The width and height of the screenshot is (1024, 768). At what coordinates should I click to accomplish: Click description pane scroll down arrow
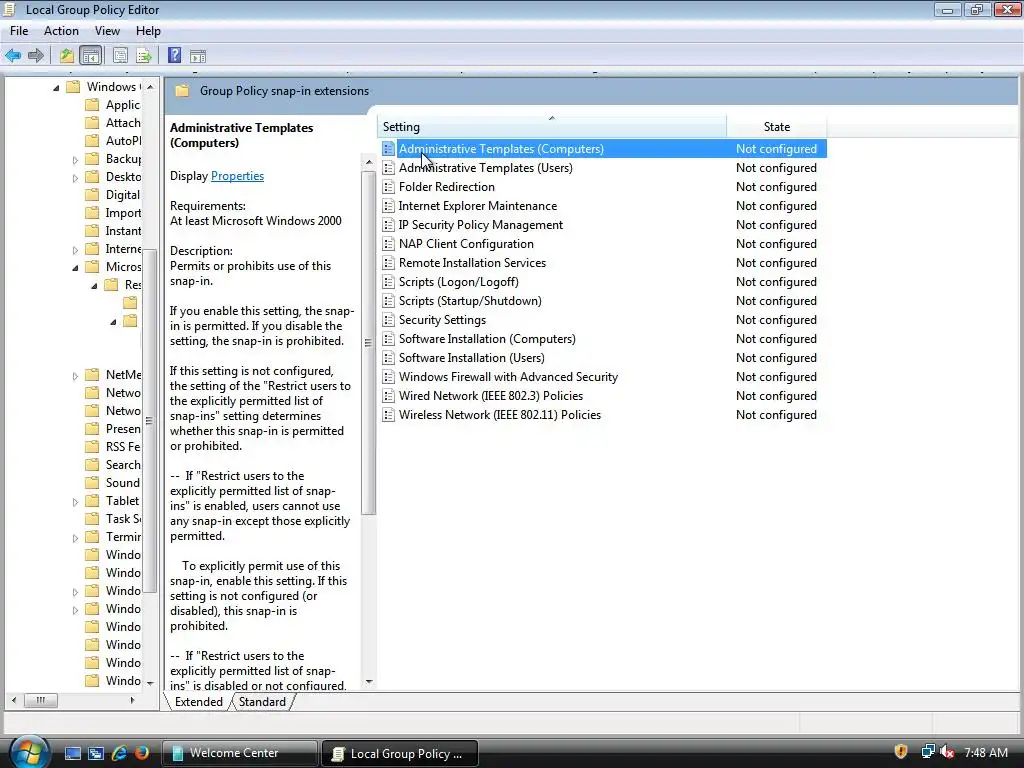[369, 682]
